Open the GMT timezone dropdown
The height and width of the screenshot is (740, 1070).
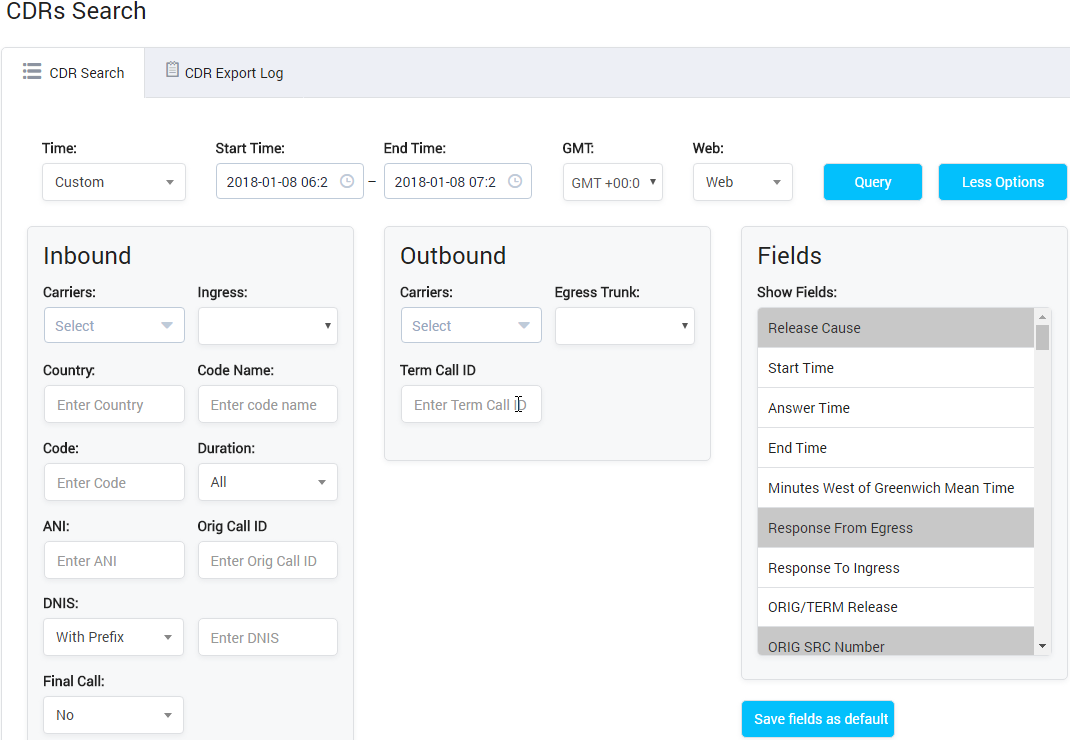(x=612, y=182)
